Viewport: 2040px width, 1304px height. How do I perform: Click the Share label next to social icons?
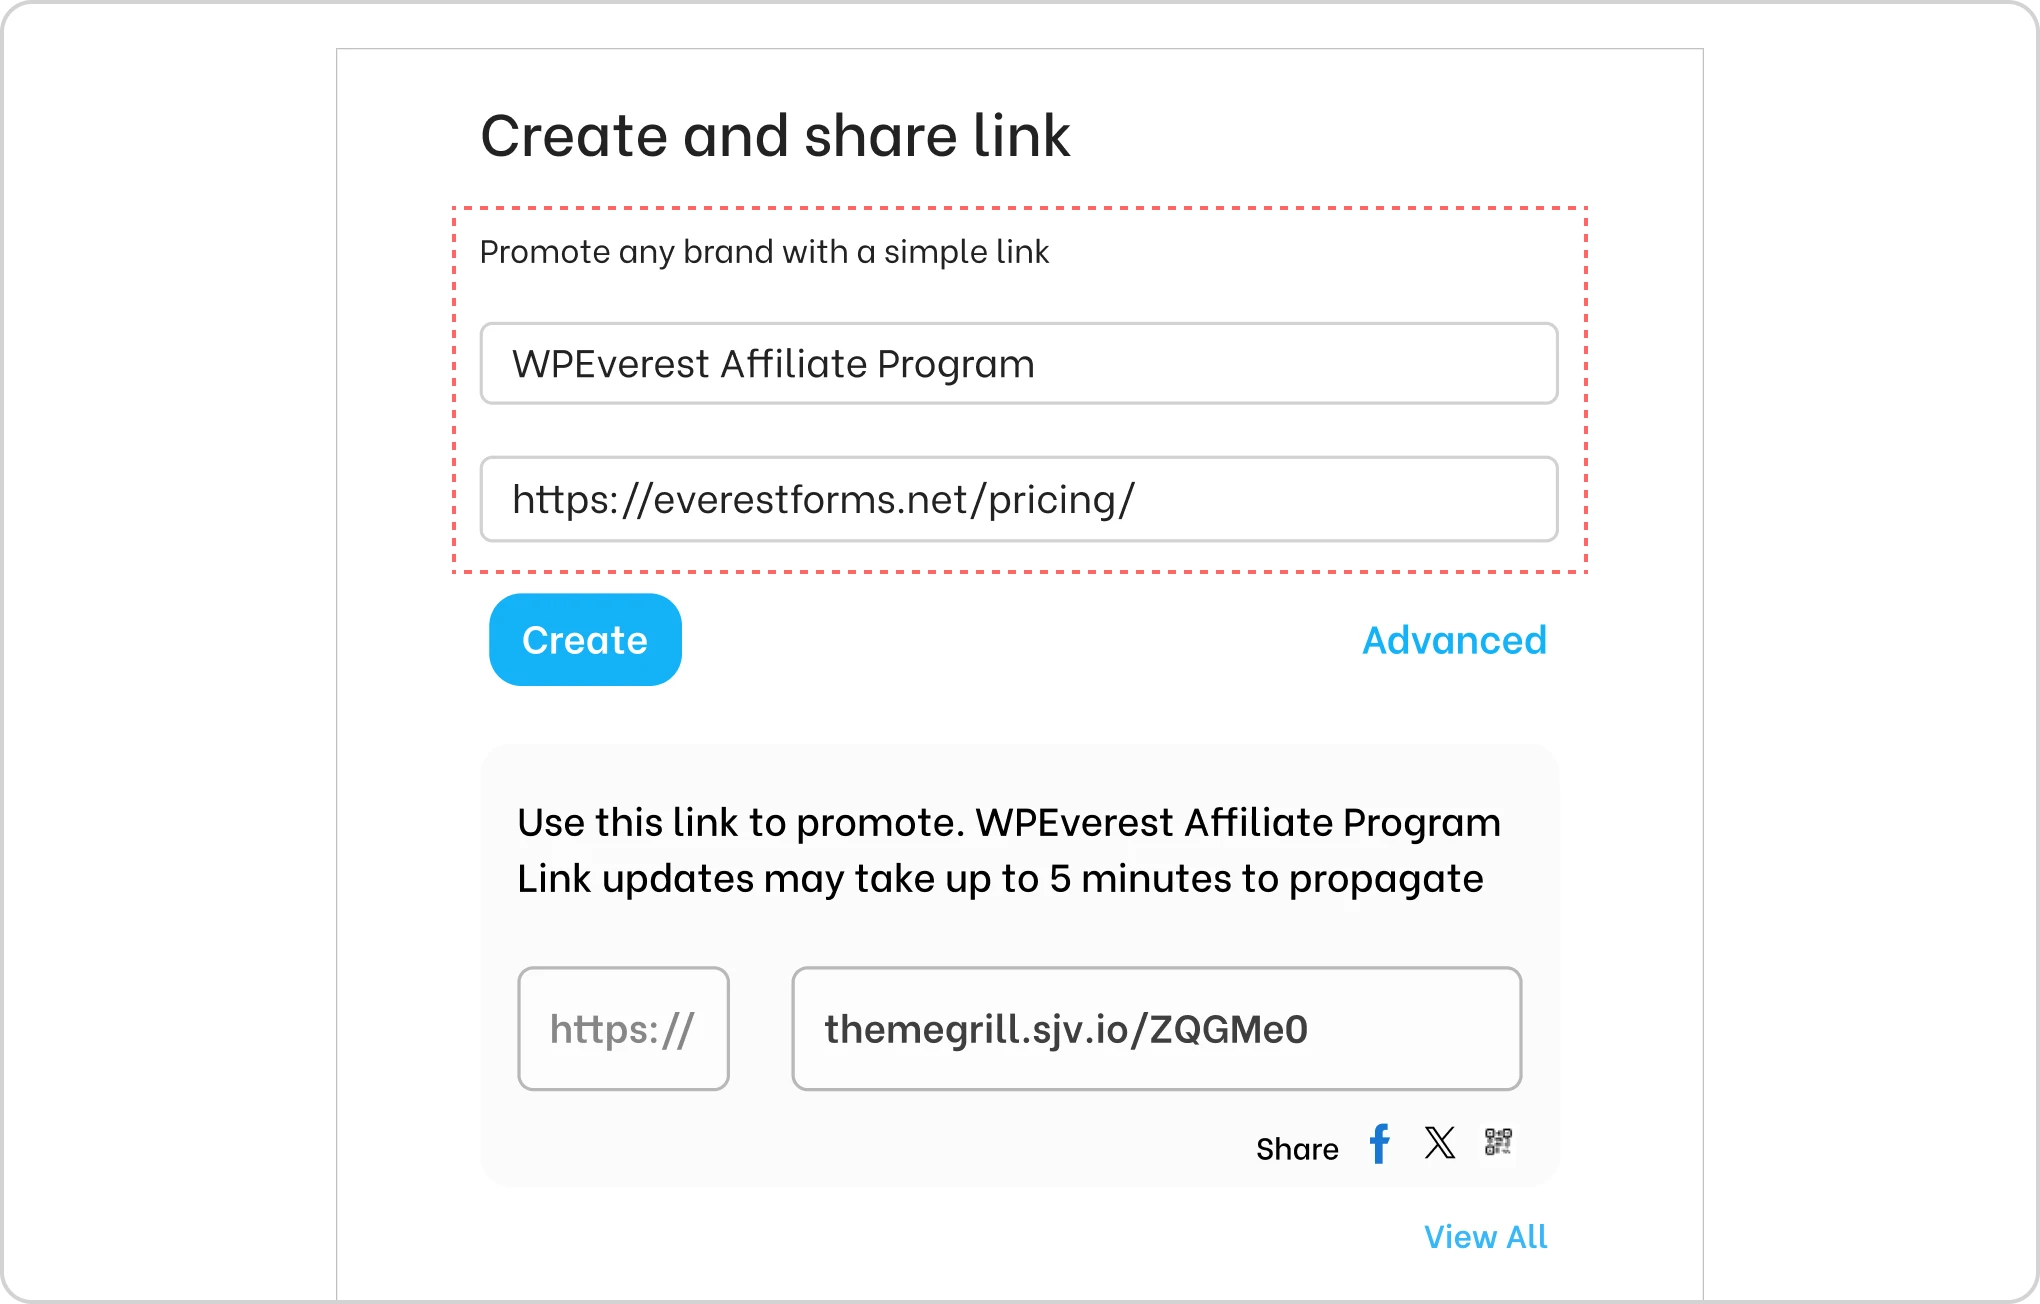[x=1297, y=1148]
